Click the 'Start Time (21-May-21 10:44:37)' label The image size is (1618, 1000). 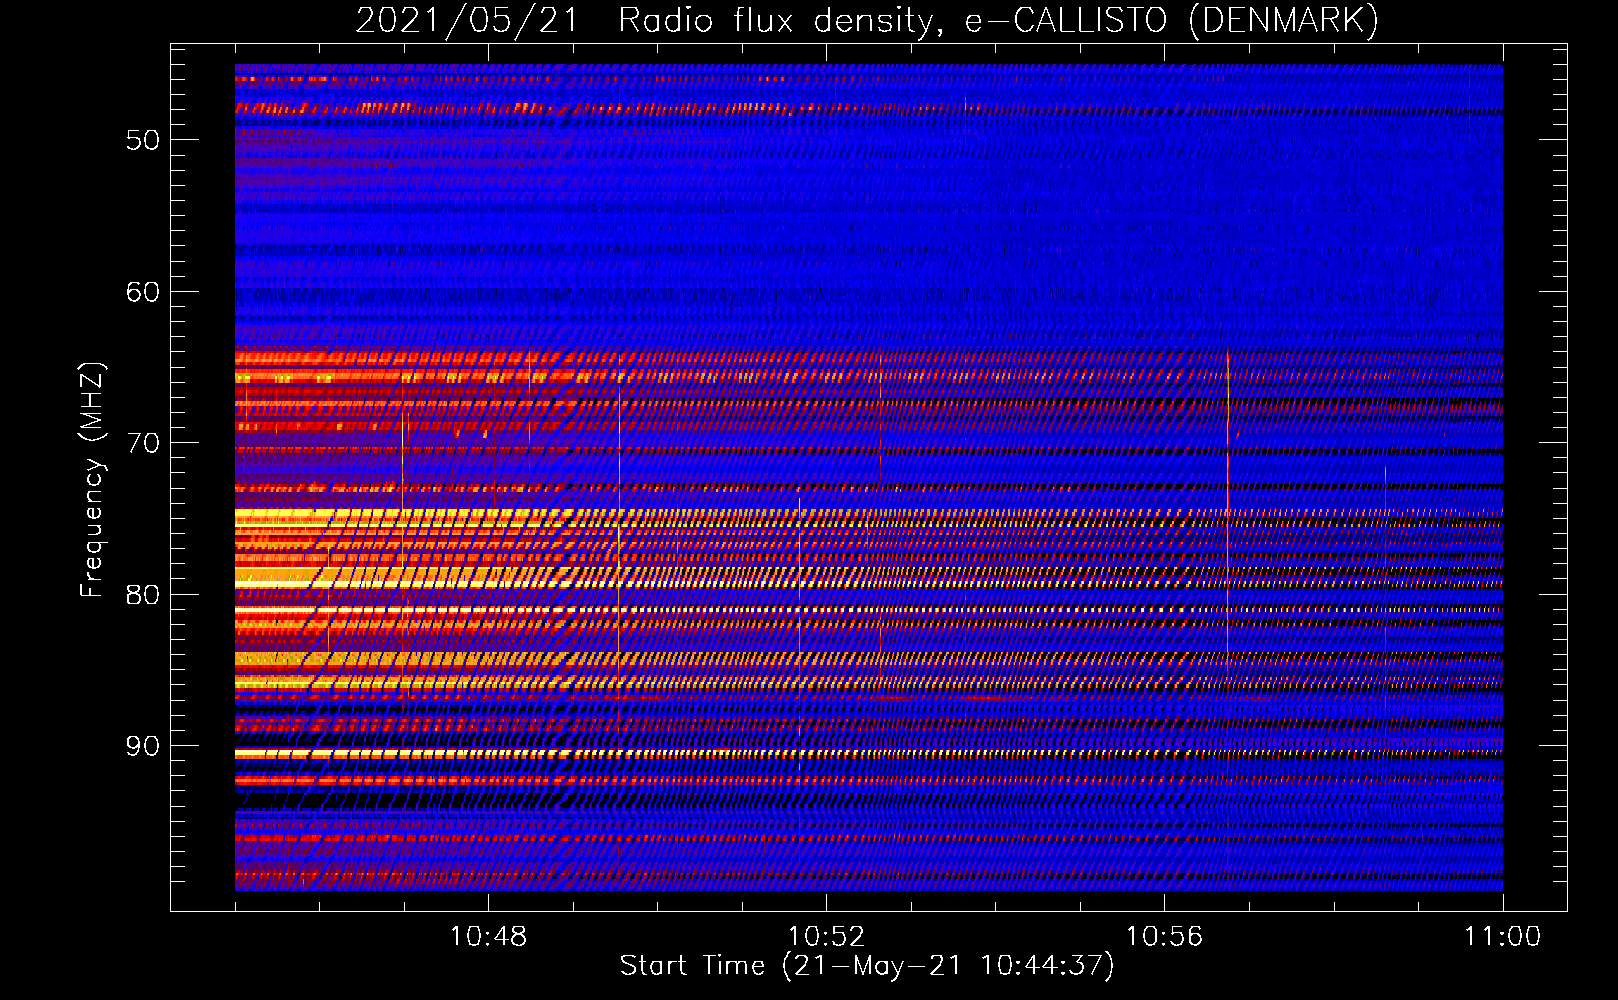click(867, 966)
